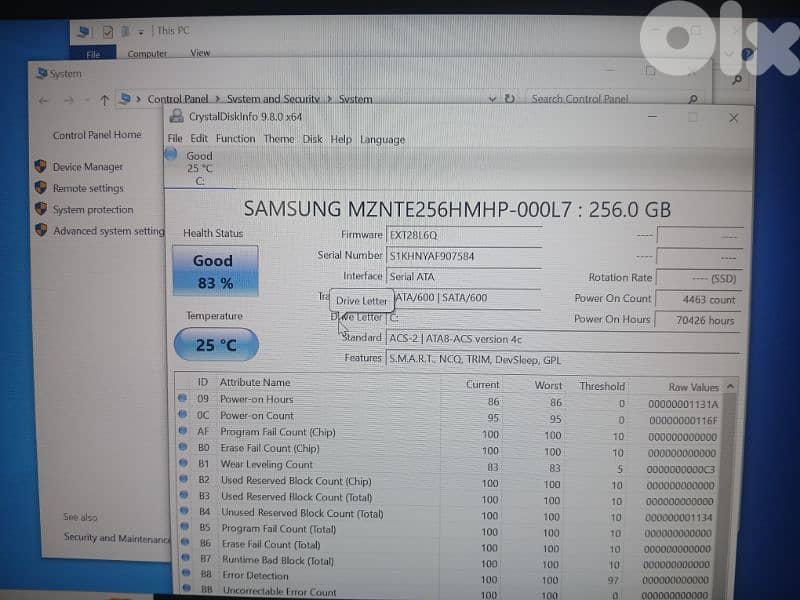Image resolution: width=800 pixels, height=600 pixels.
Task: Open Advanced system settings
Action: pyautogui.click(x=110, y=230)
